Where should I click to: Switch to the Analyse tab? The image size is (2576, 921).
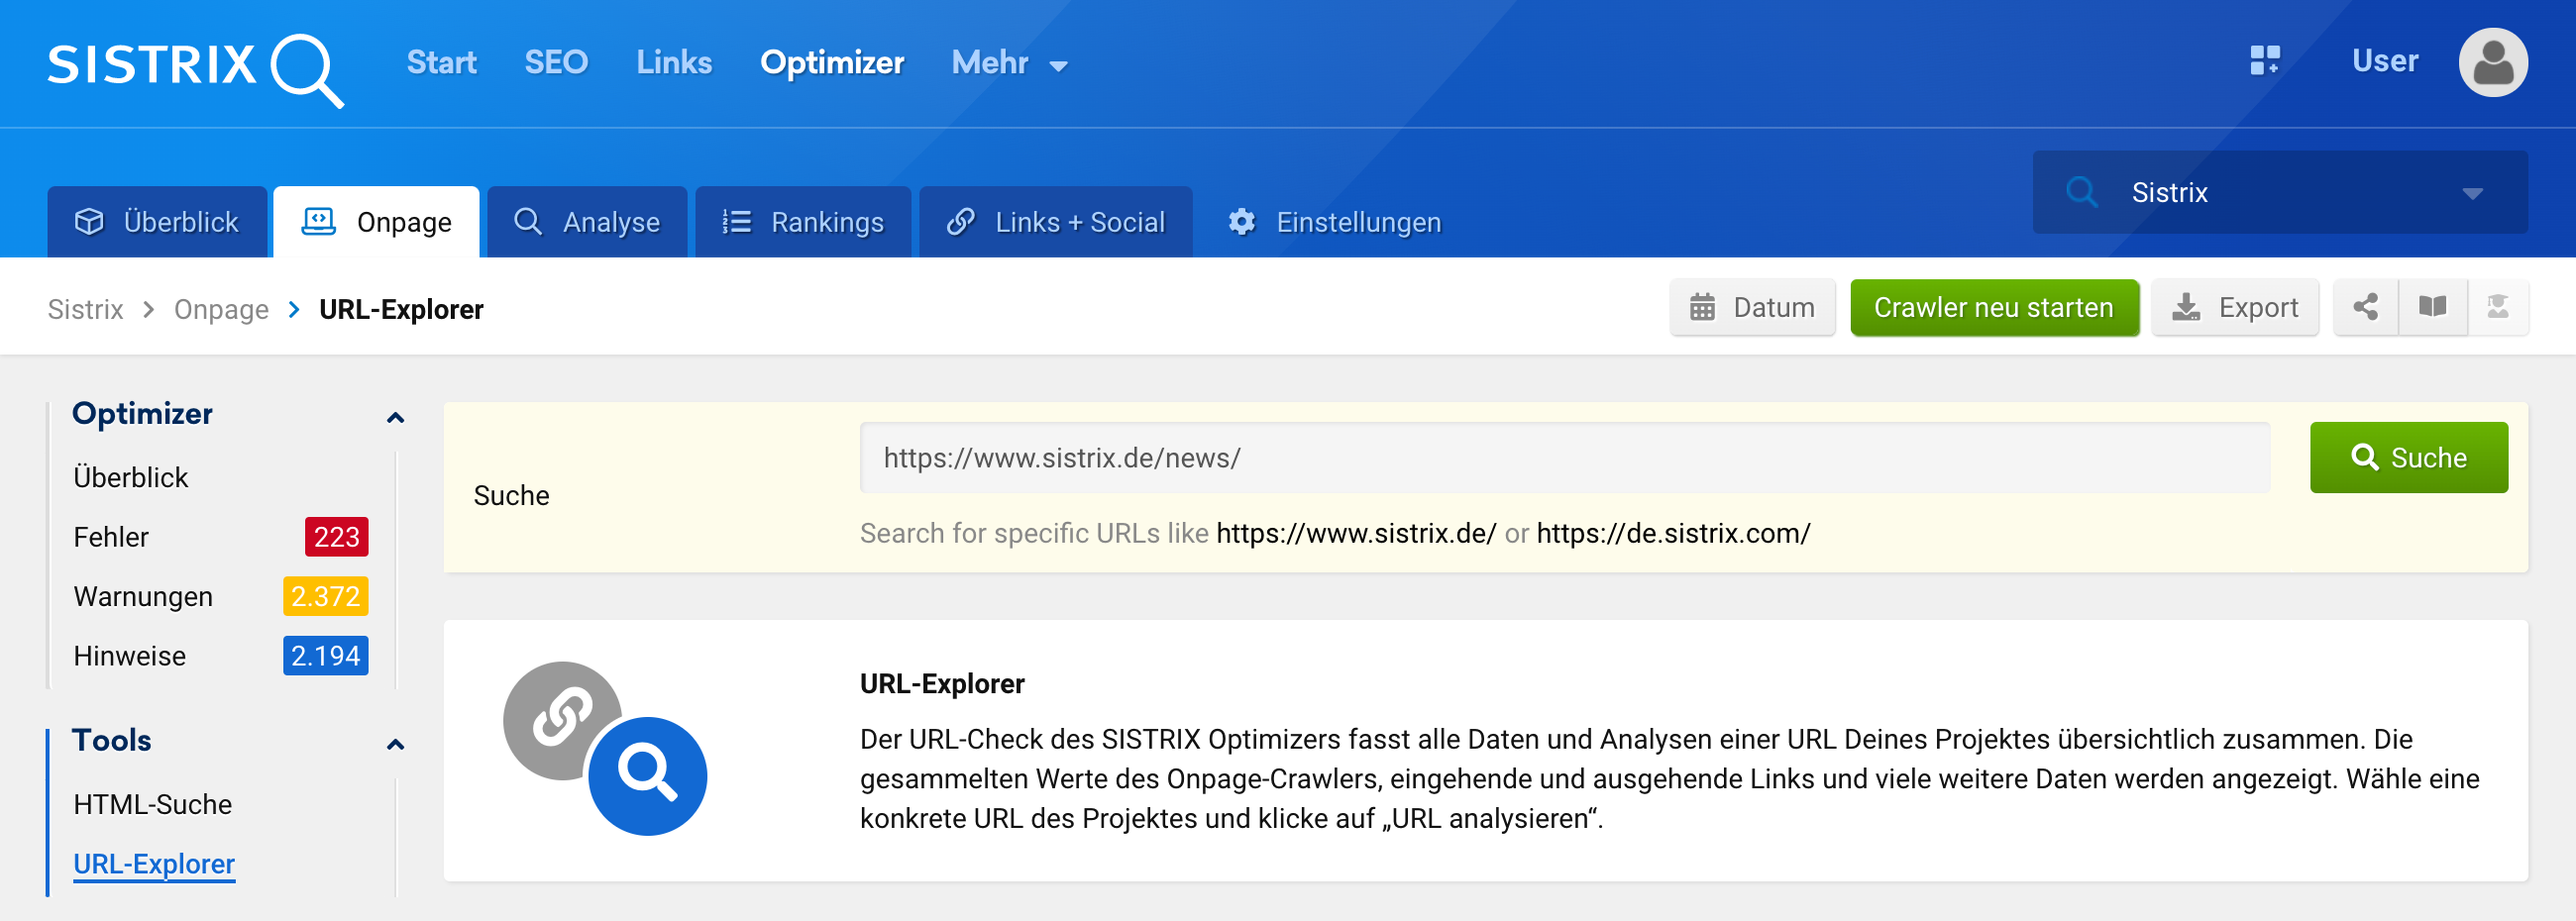587,222
